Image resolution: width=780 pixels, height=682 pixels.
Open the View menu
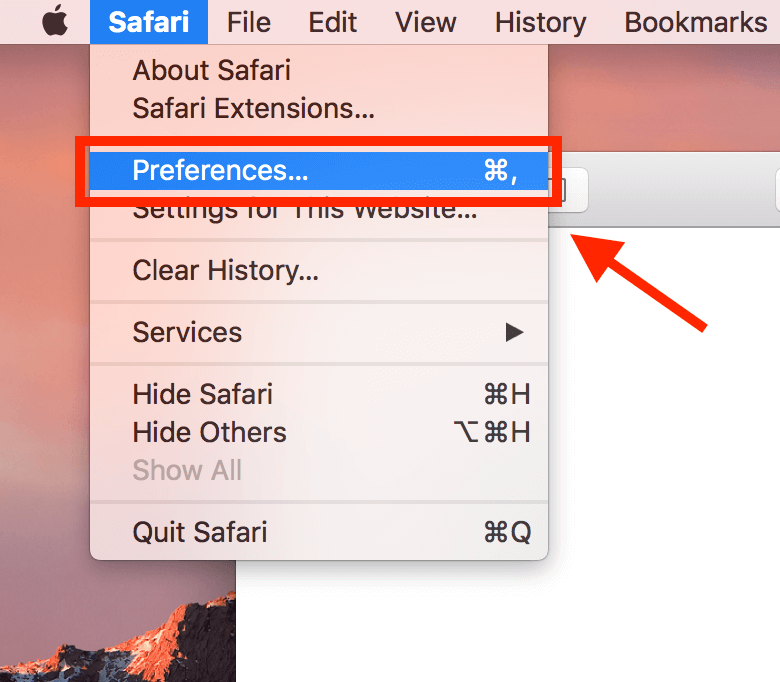(x=425, y=22)
